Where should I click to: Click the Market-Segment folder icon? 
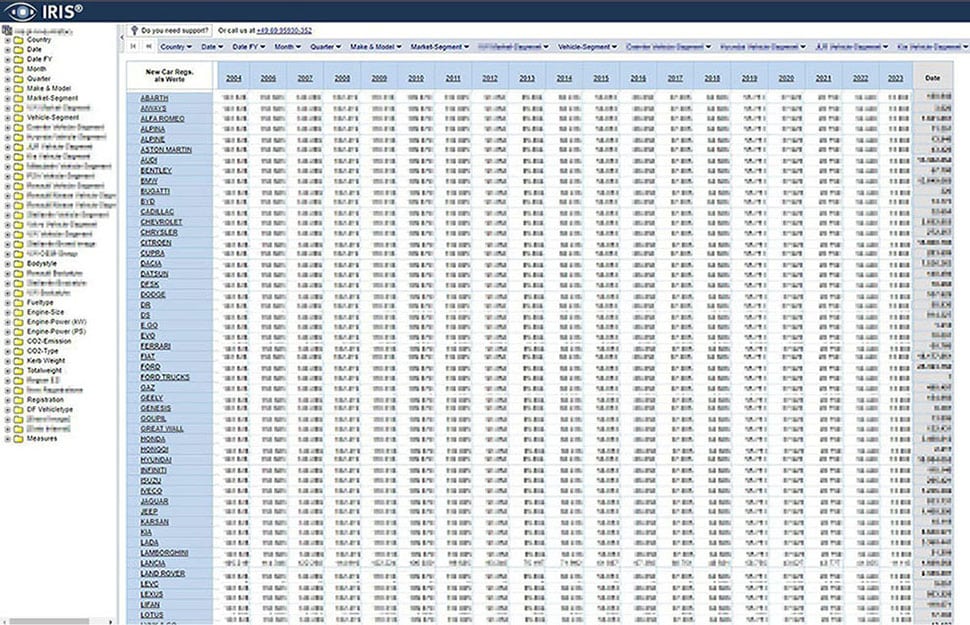pos(19,98)
